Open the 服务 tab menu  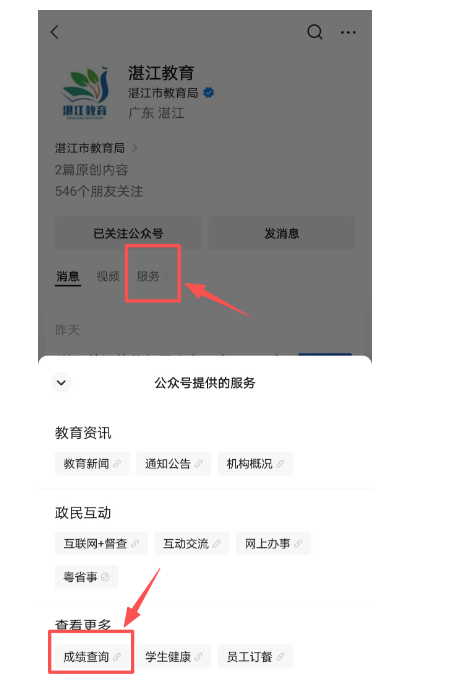(153, 276)
